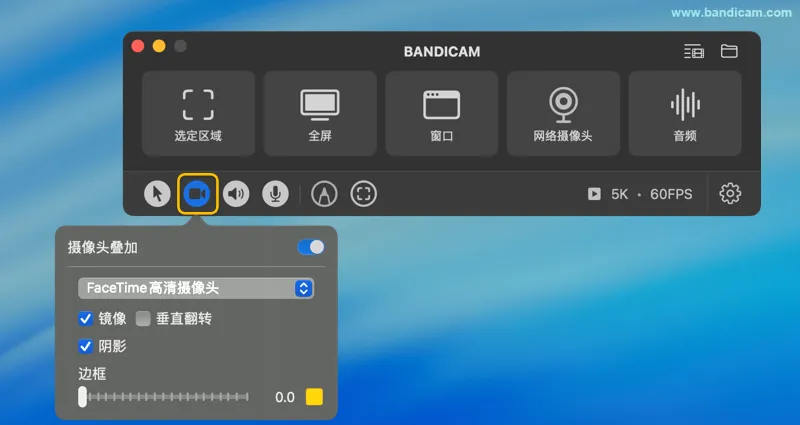Uncheck the 镜像 mirror checkbox
The width and height of the screenshot is (800, 425).
(85, 319)
